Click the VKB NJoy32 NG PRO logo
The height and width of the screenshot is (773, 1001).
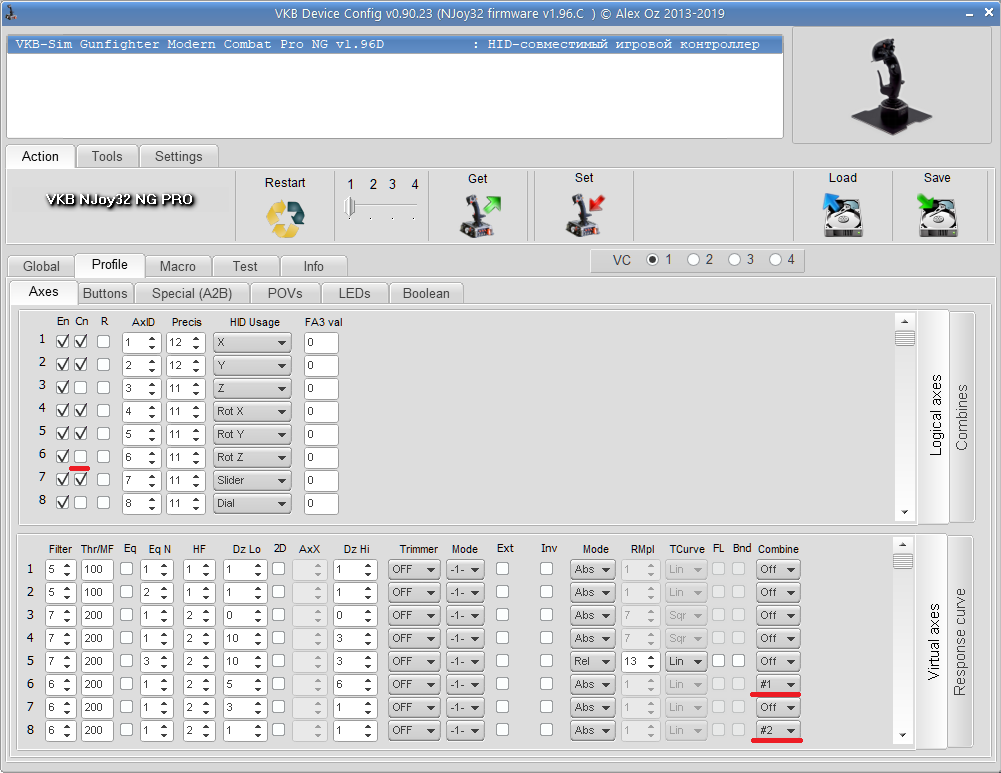pyautogui.click(x=119, y=200)
